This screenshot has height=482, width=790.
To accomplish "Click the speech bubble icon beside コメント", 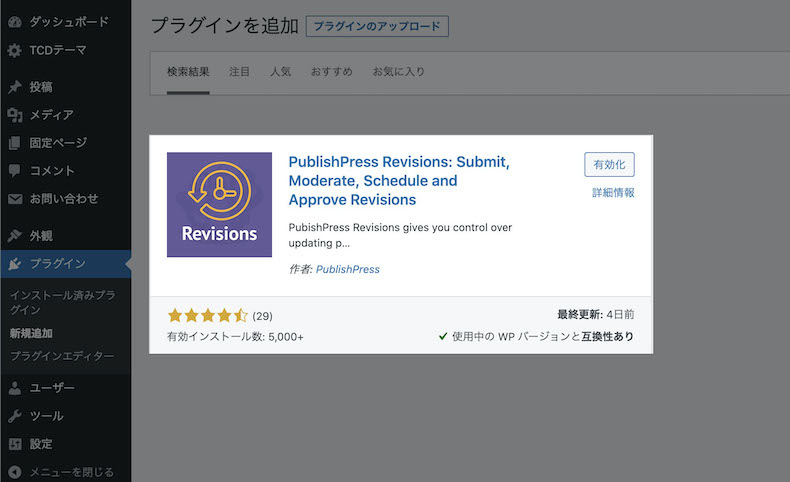I will coord(15,171).
